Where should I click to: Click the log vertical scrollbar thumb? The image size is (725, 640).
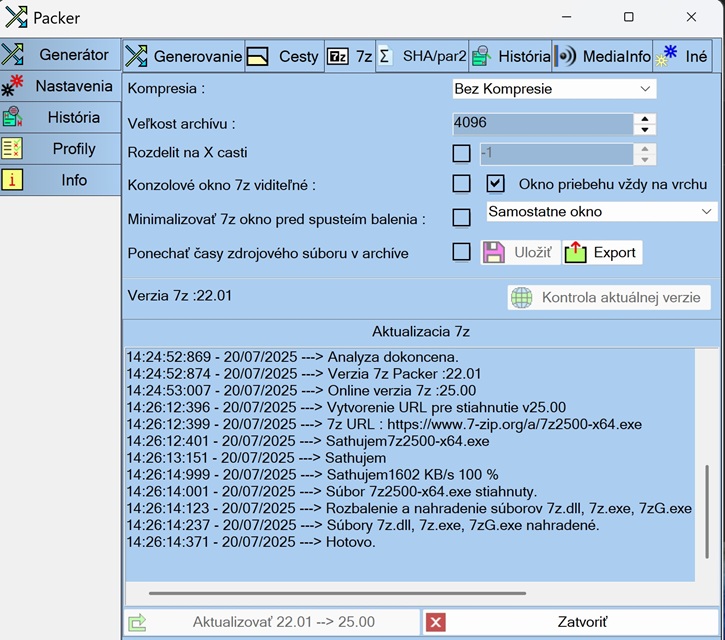click(x=707, y=512)
